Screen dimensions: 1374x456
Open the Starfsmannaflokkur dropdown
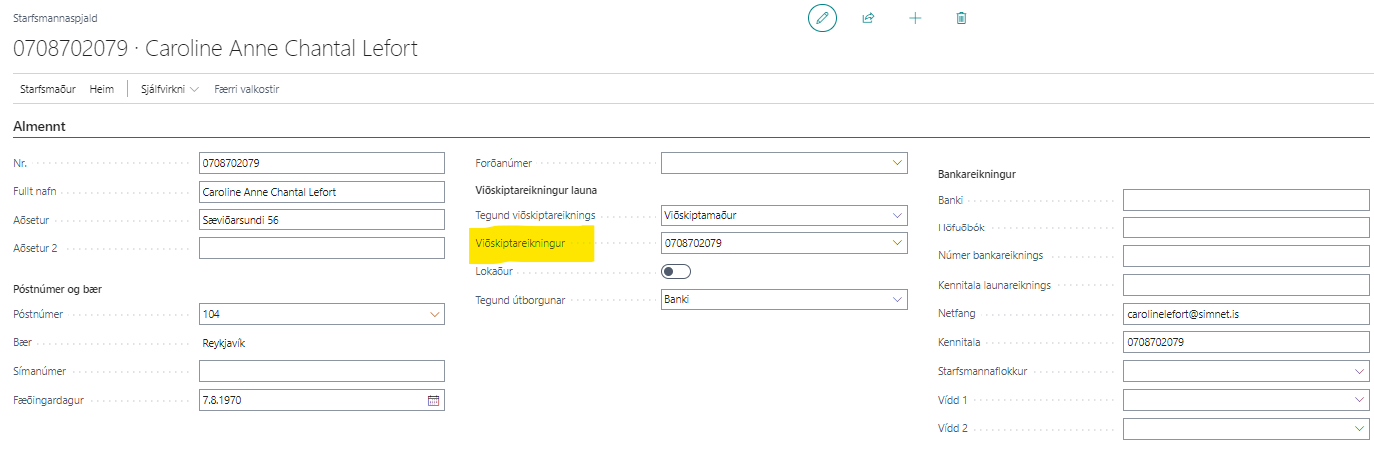1358,371
